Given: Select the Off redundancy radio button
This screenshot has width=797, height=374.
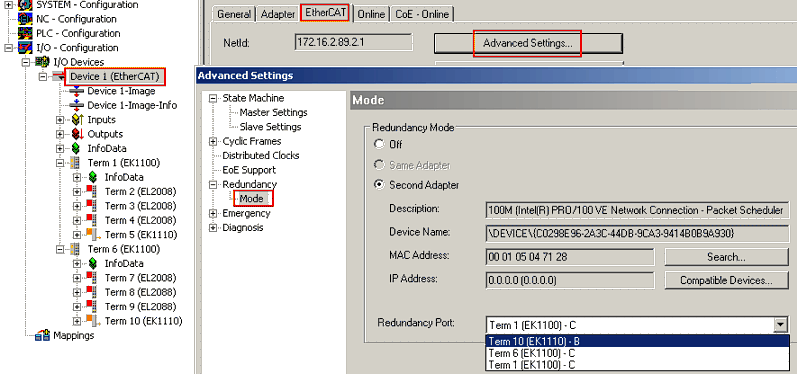Looking at the screenshot, I should pyautogui.click(x=379, y=144).
